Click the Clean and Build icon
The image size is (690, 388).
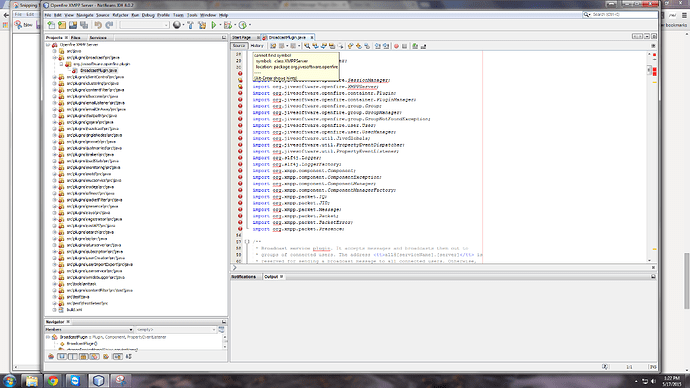(x=202, y=25)
